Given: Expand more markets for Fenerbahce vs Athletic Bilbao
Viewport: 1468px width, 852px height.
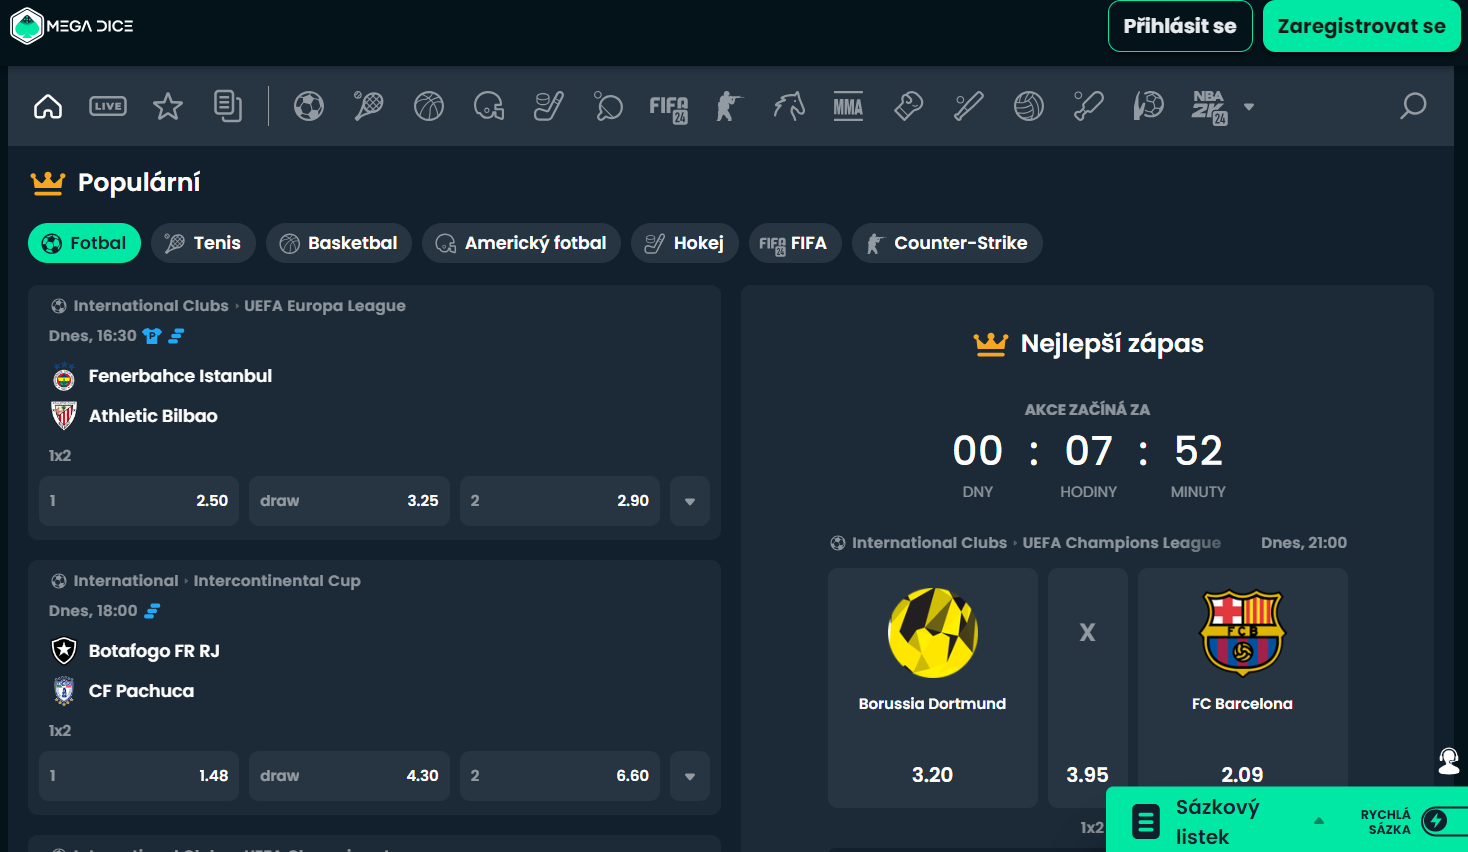Looking at the screenshot, I should pos(690,501).
